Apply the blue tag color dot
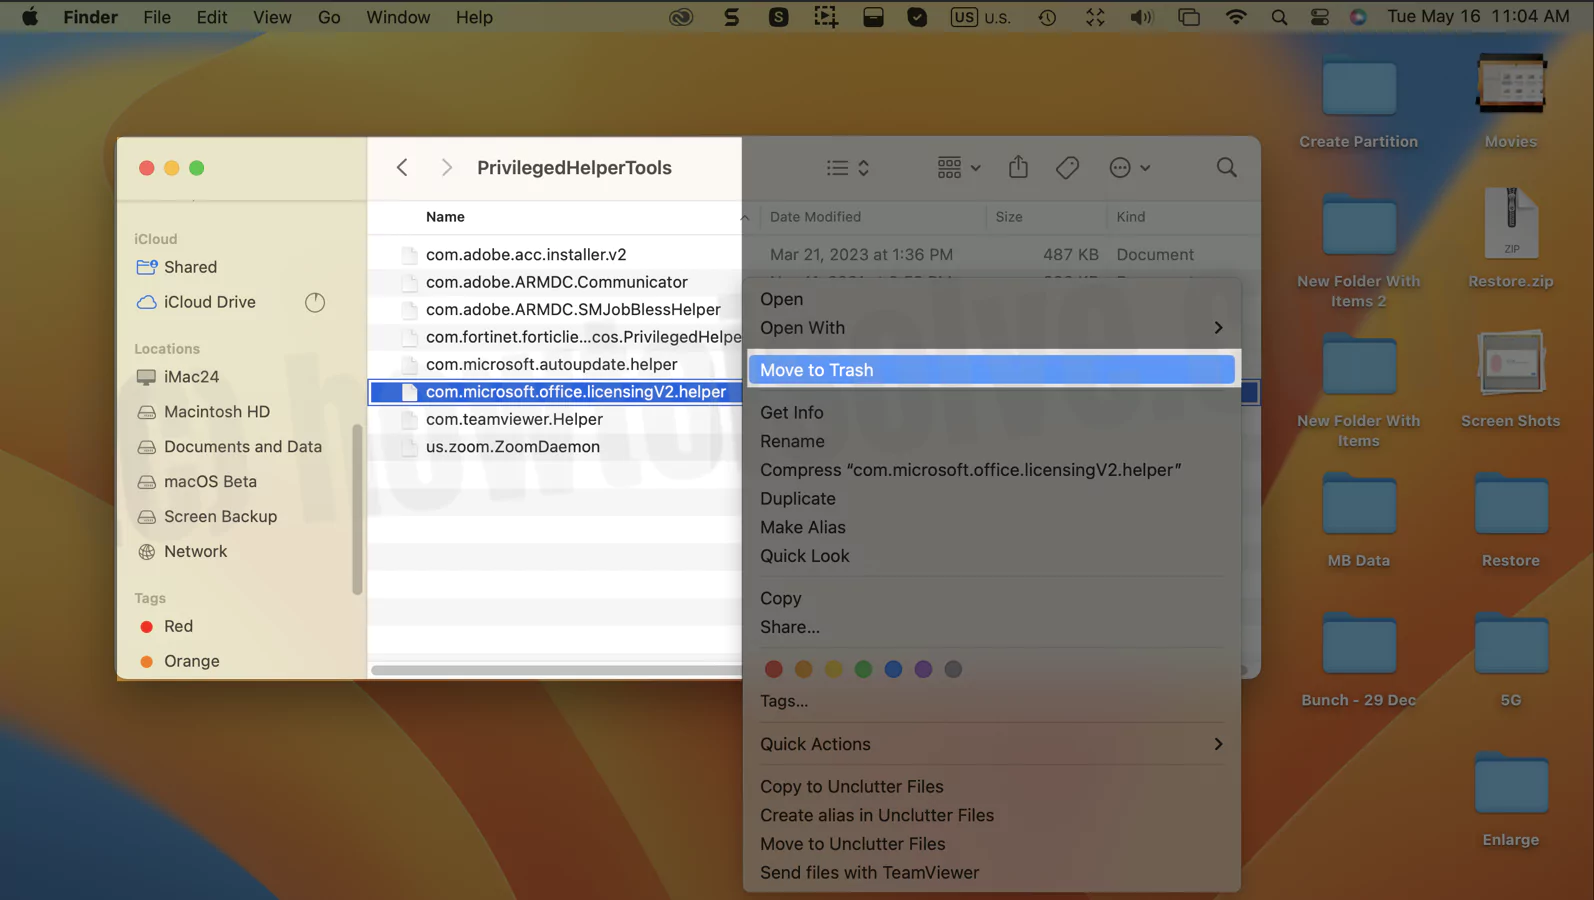The height and width of the screenshot is (900, 1594). point(893,669)
